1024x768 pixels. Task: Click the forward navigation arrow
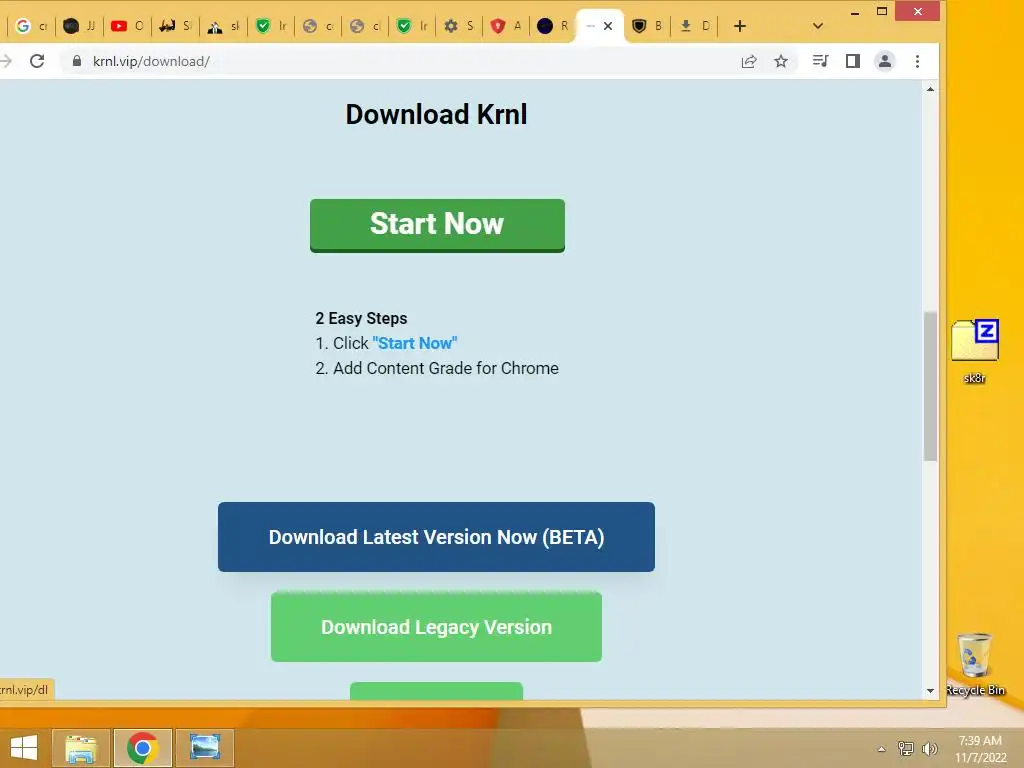(7, 61)
